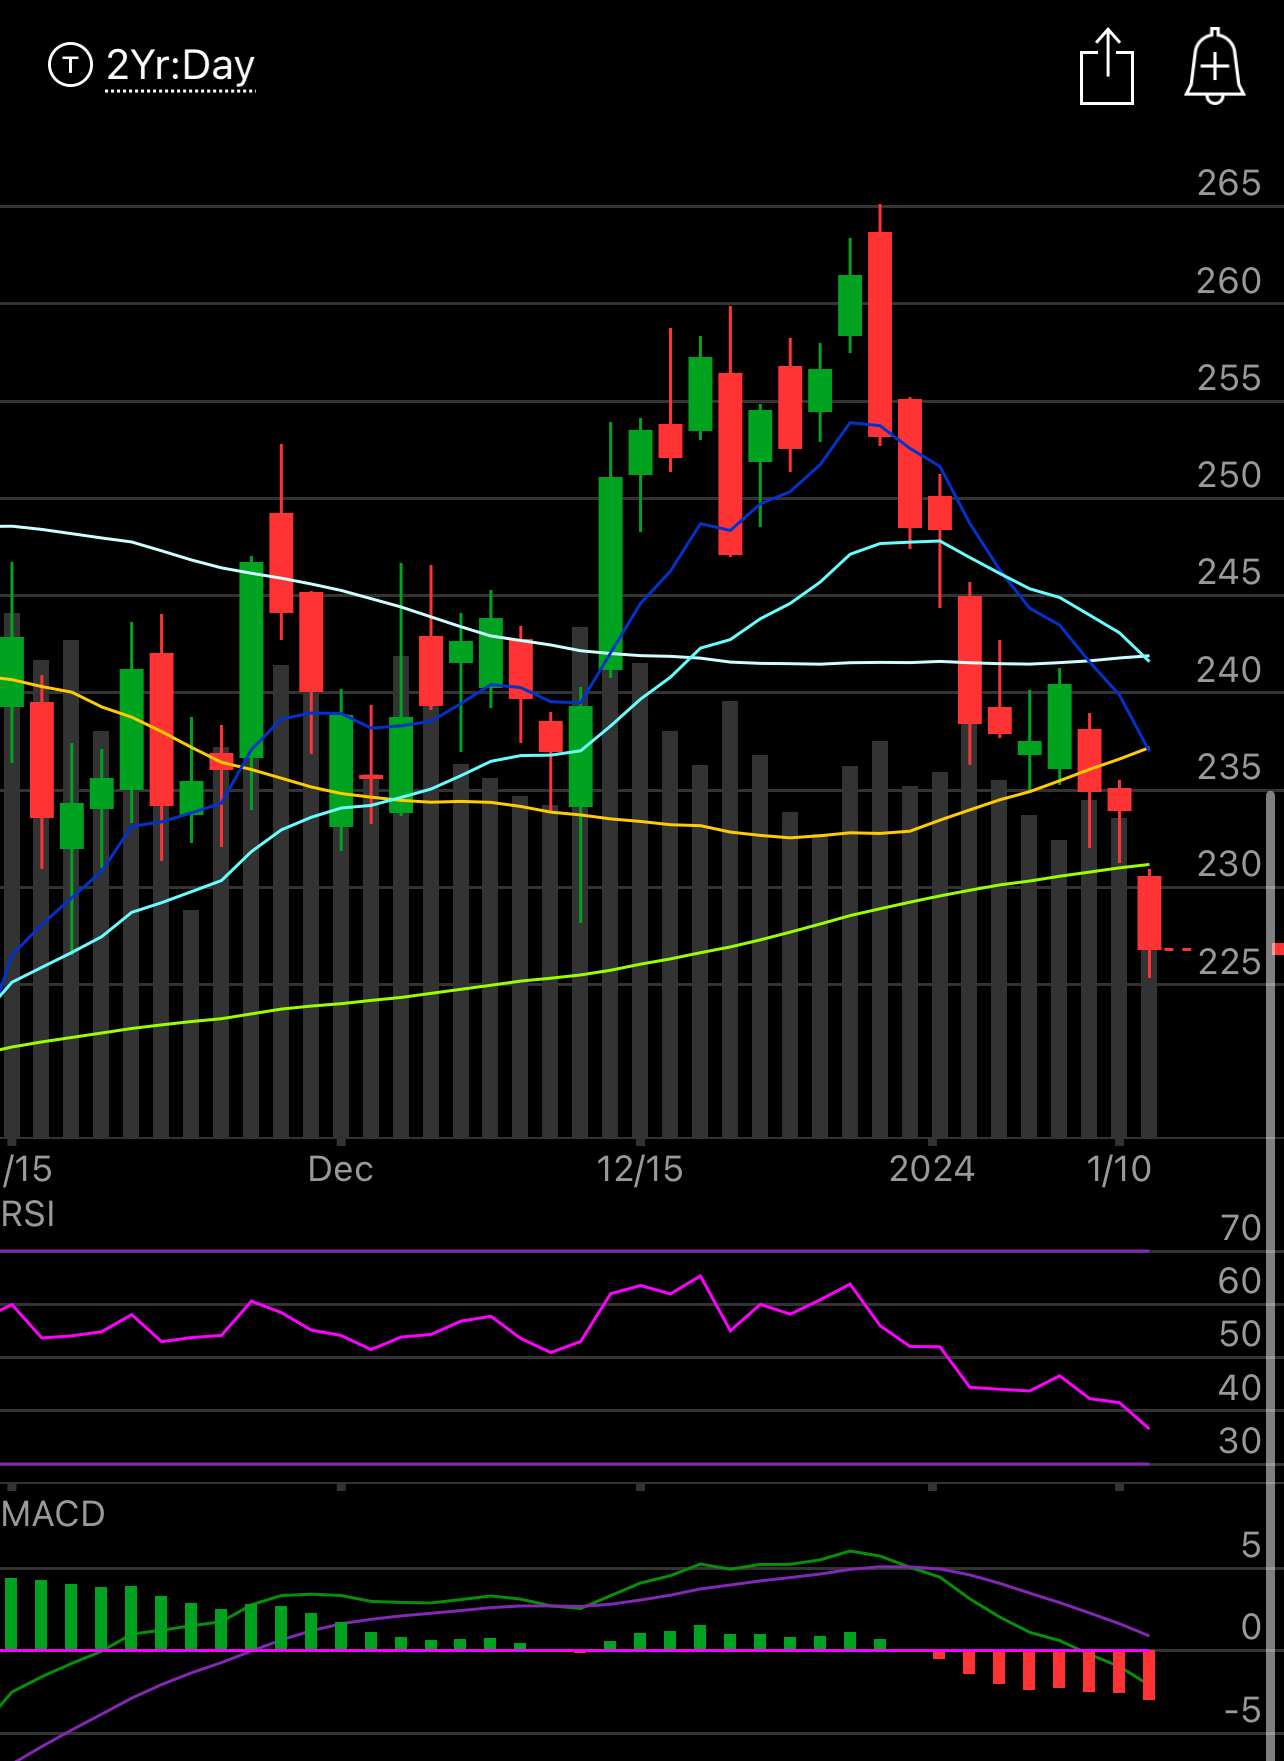Add a price alert via bell icon
Screen dimensions: 1284x1761
click(1214, 66)
